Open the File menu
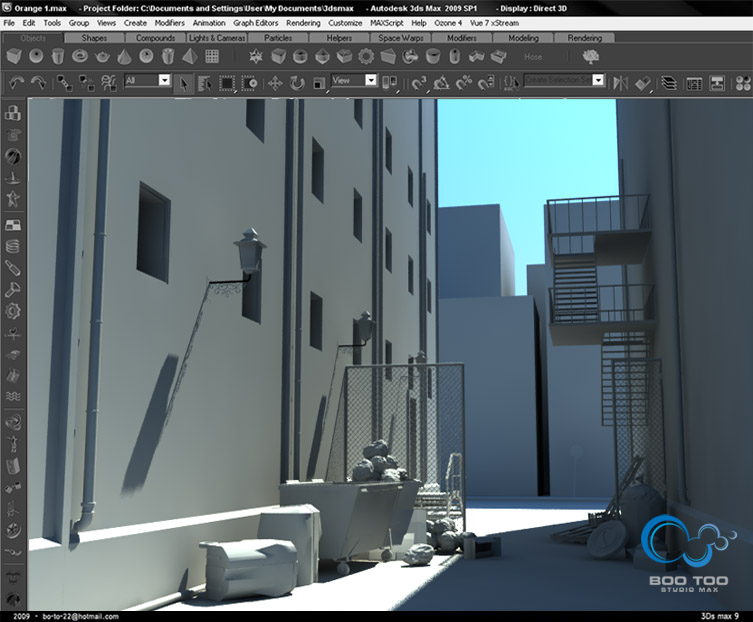The image size is (753, 622). point(9,23)
